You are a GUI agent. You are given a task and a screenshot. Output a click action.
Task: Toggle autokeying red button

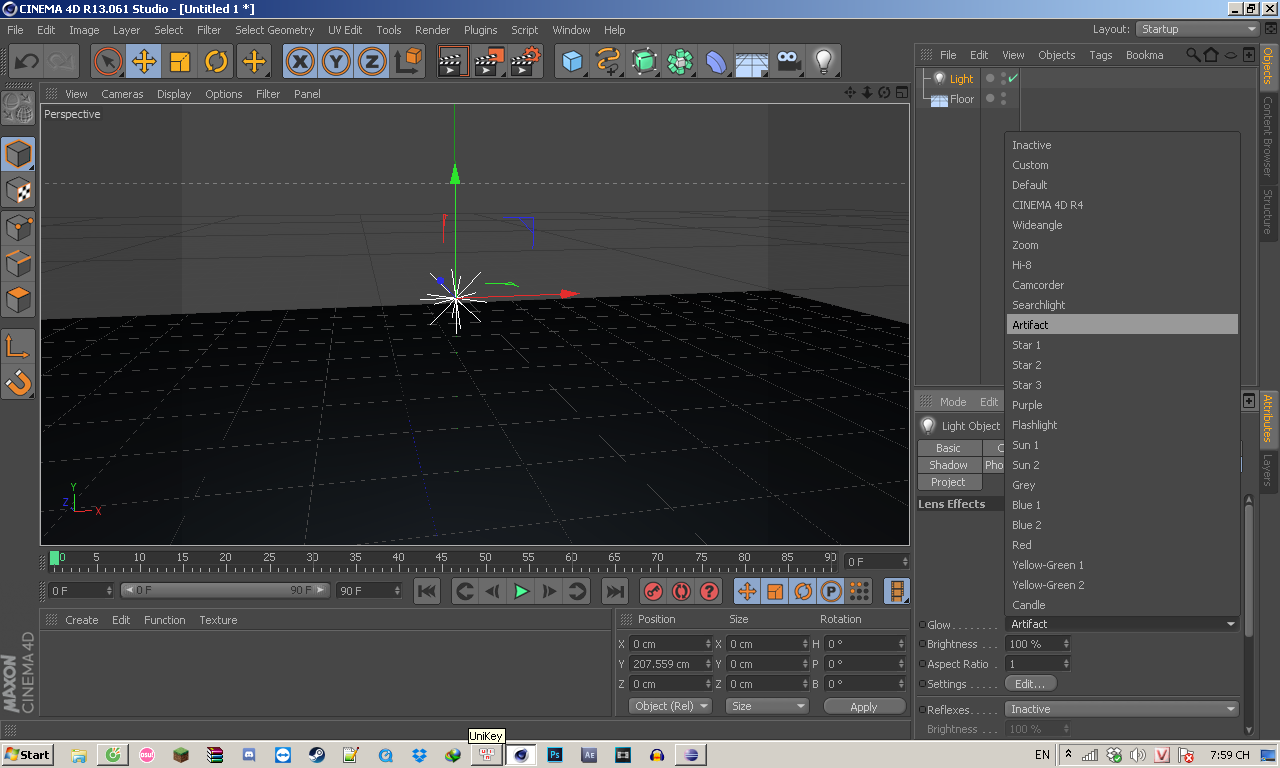[681, 591]
